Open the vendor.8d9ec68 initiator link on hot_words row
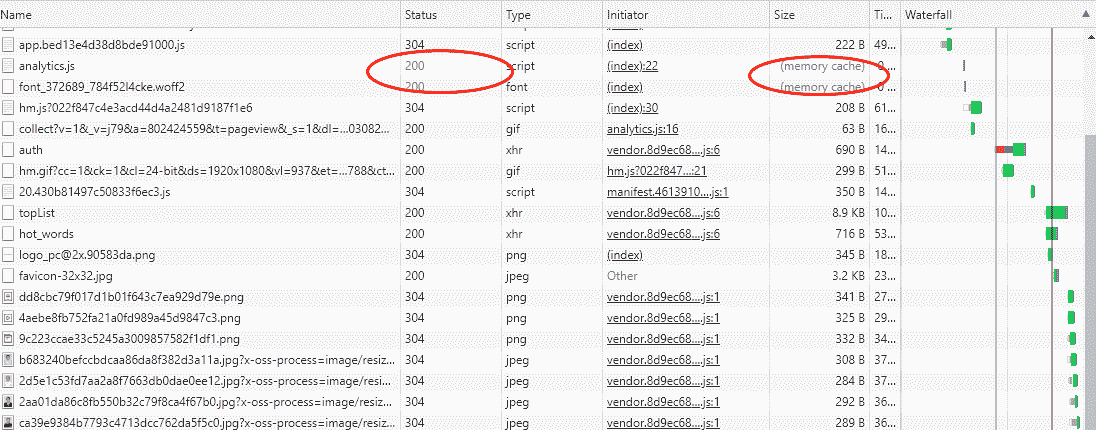 click(663, 234)
